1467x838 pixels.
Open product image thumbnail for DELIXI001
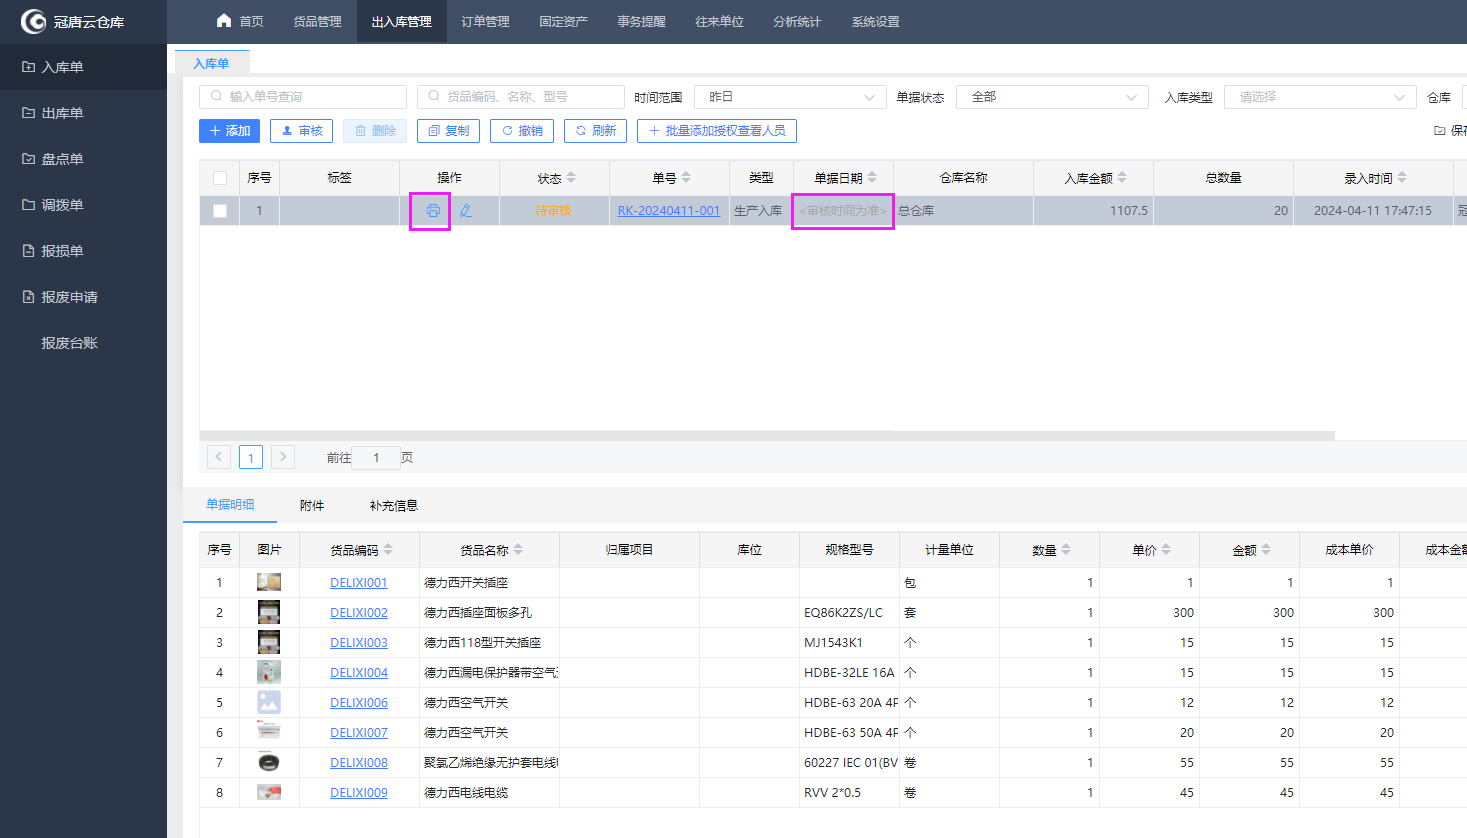click(x=269, y=582)
